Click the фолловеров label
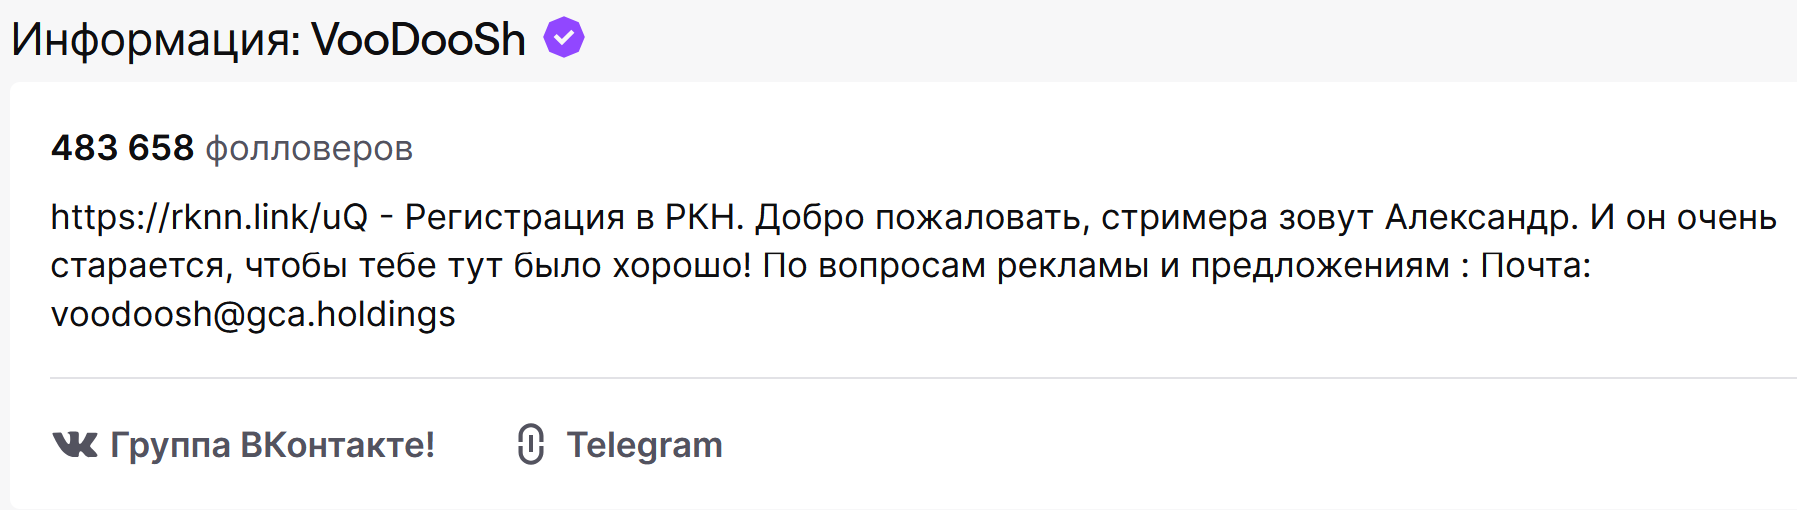The height and width of the screenshot is (510, 1797). (x=309, y=148)
